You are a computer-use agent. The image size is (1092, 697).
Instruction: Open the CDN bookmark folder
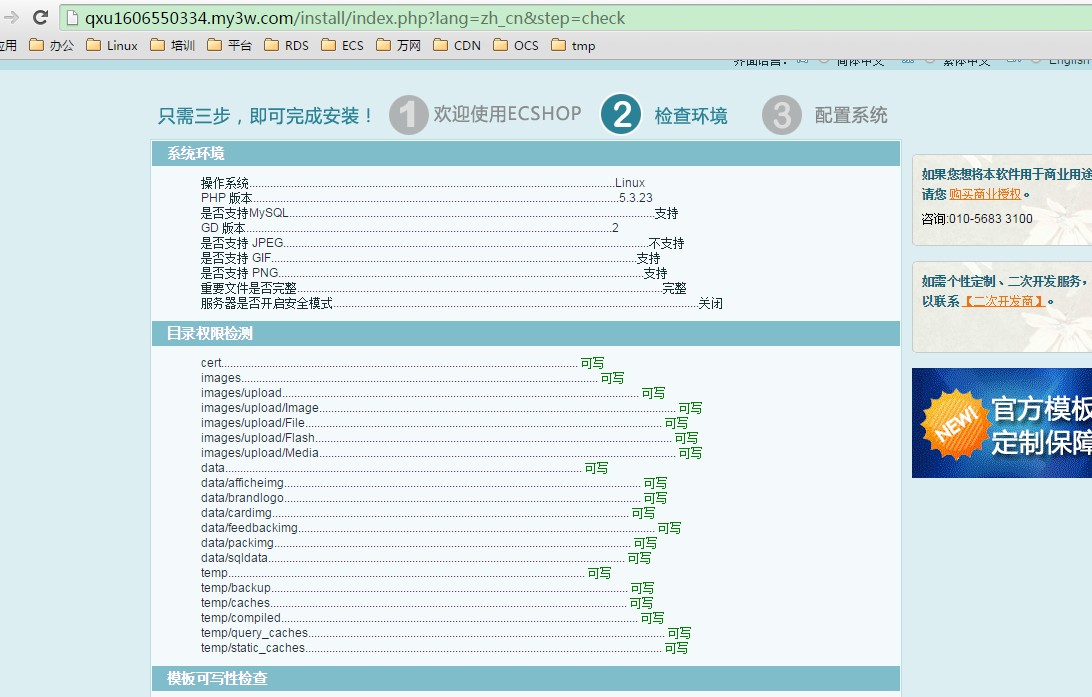point(456,45)
